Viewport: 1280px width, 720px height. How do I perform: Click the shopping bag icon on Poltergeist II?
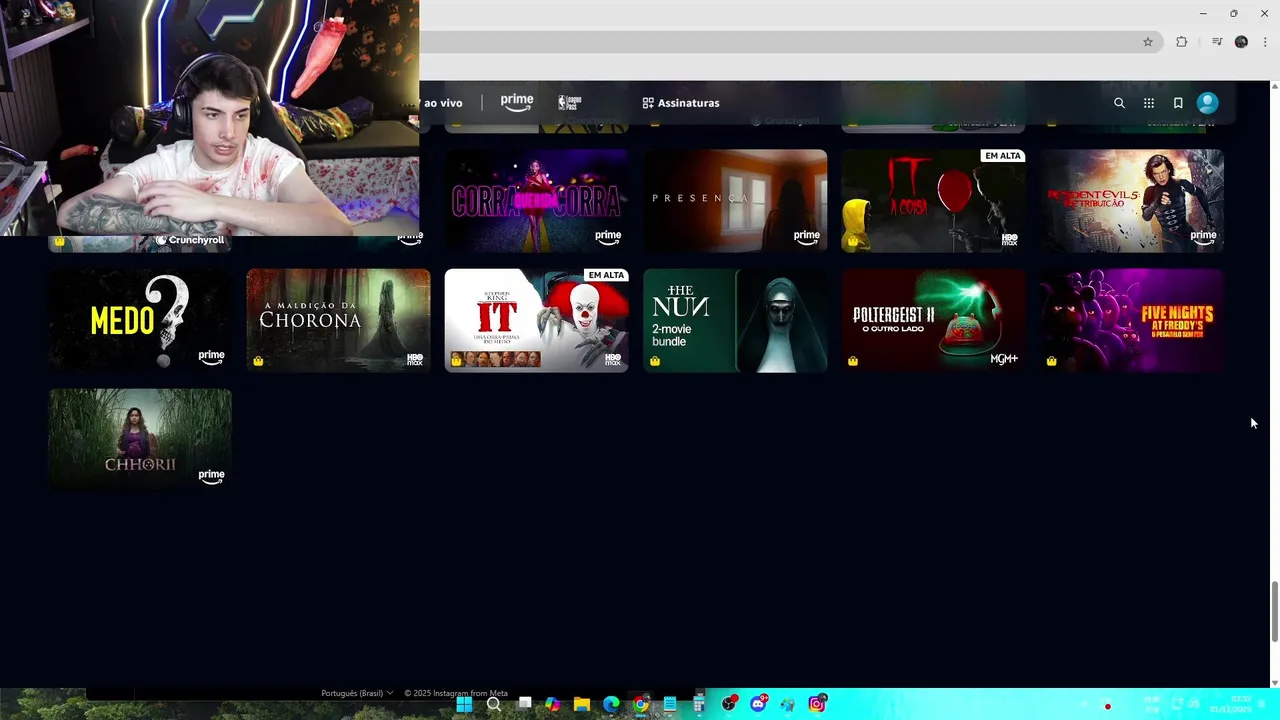point(853,361)
